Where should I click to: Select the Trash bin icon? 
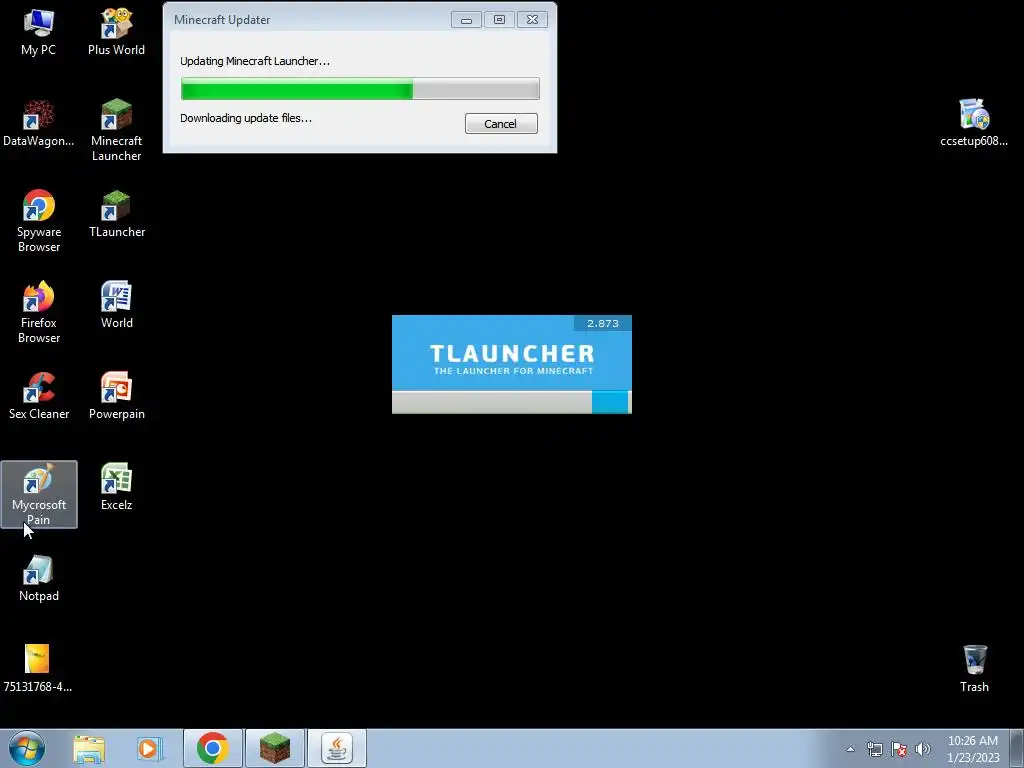(x=974, y=669)
